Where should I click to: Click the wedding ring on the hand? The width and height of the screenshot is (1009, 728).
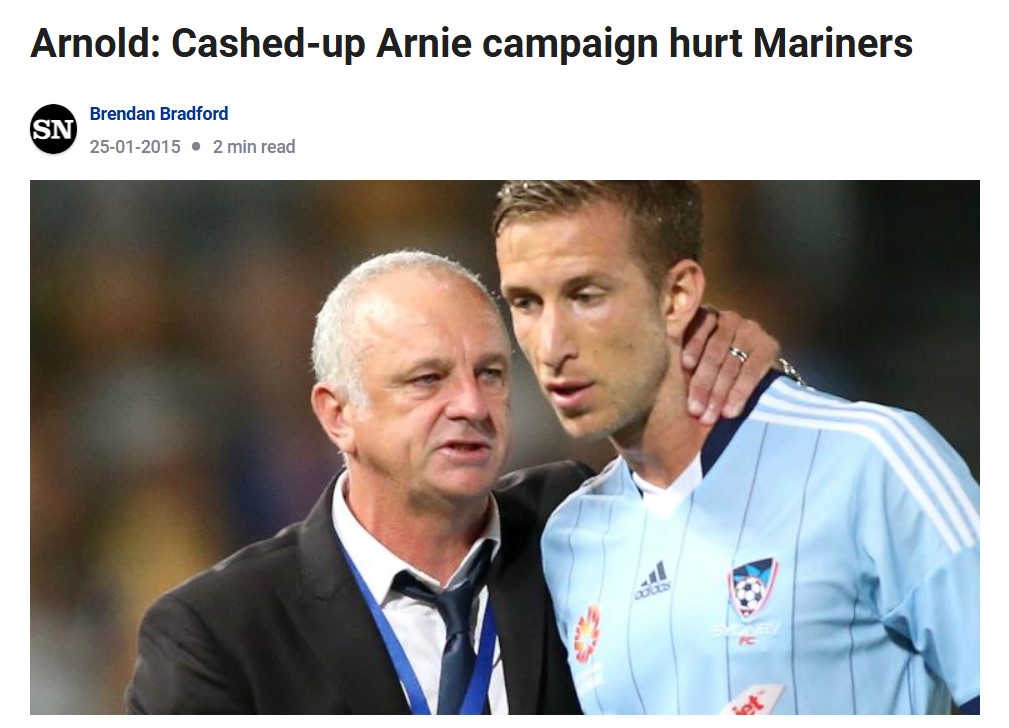(738, 353)
